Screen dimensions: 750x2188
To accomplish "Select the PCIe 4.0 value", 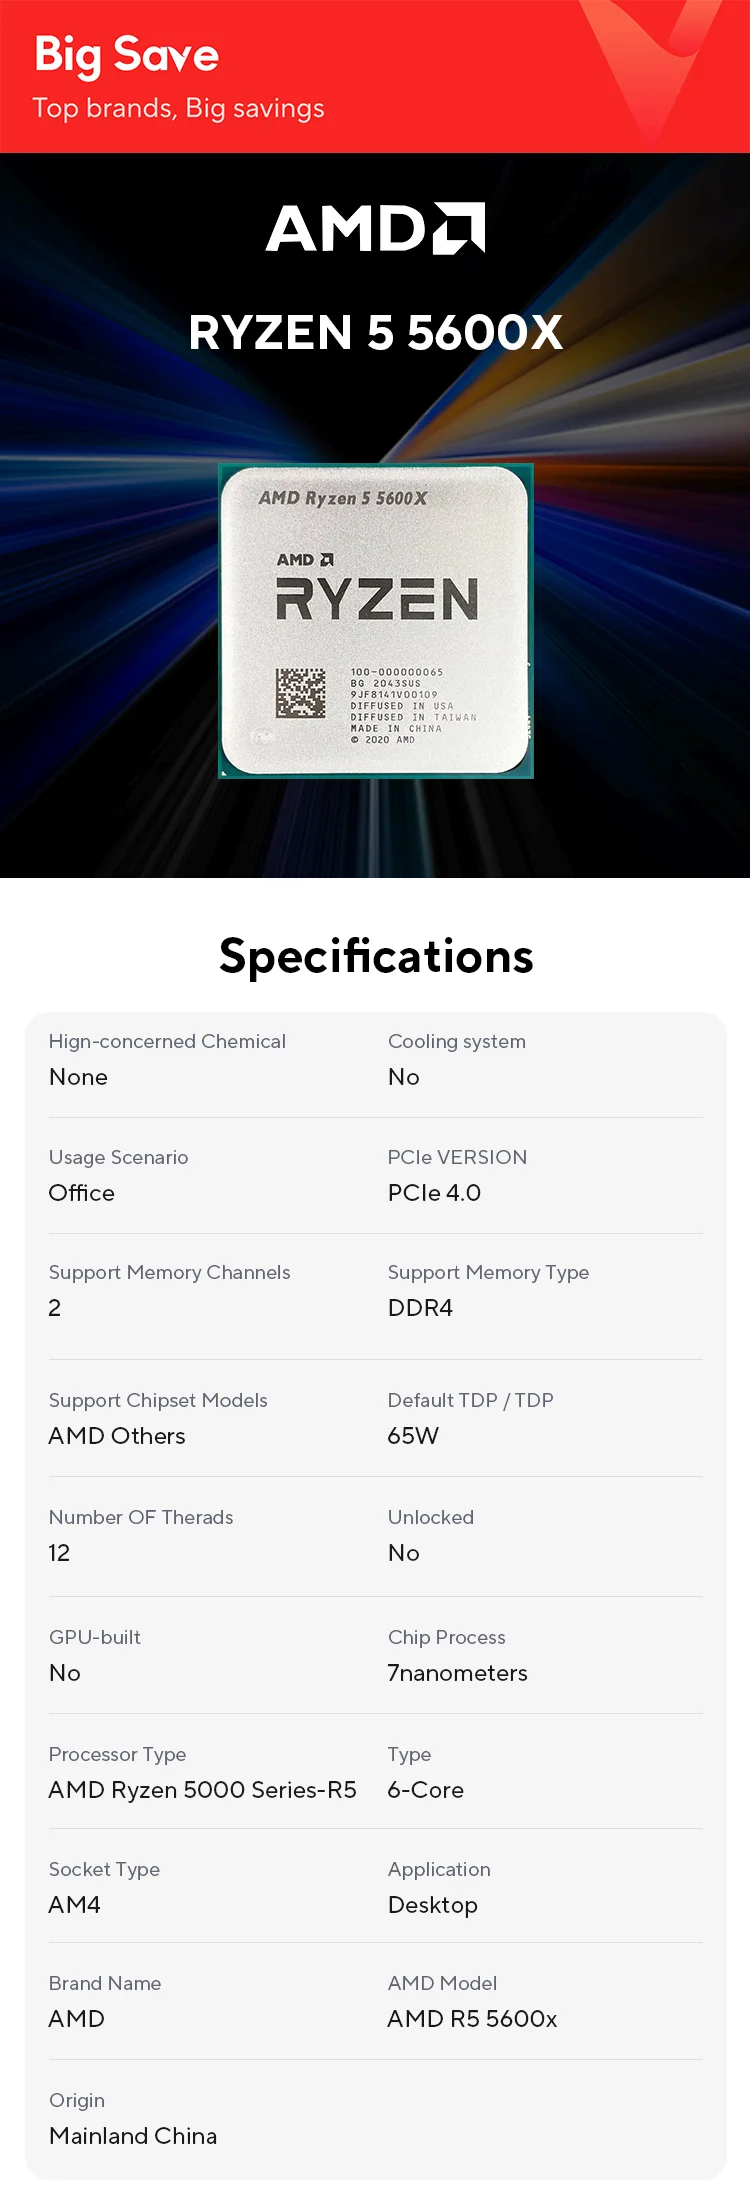I will coord(434,1193).
